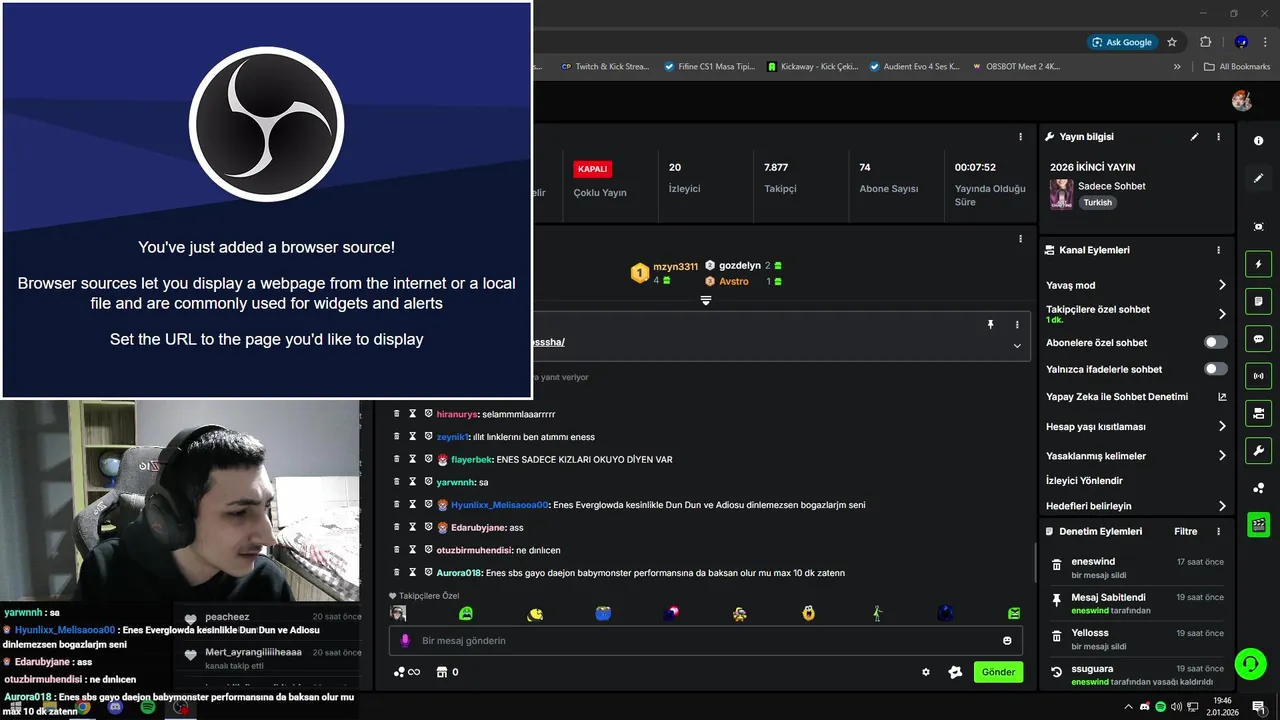1280x720 pixels.
Task: Send message with Gönder button
Action: pos(998,672)
